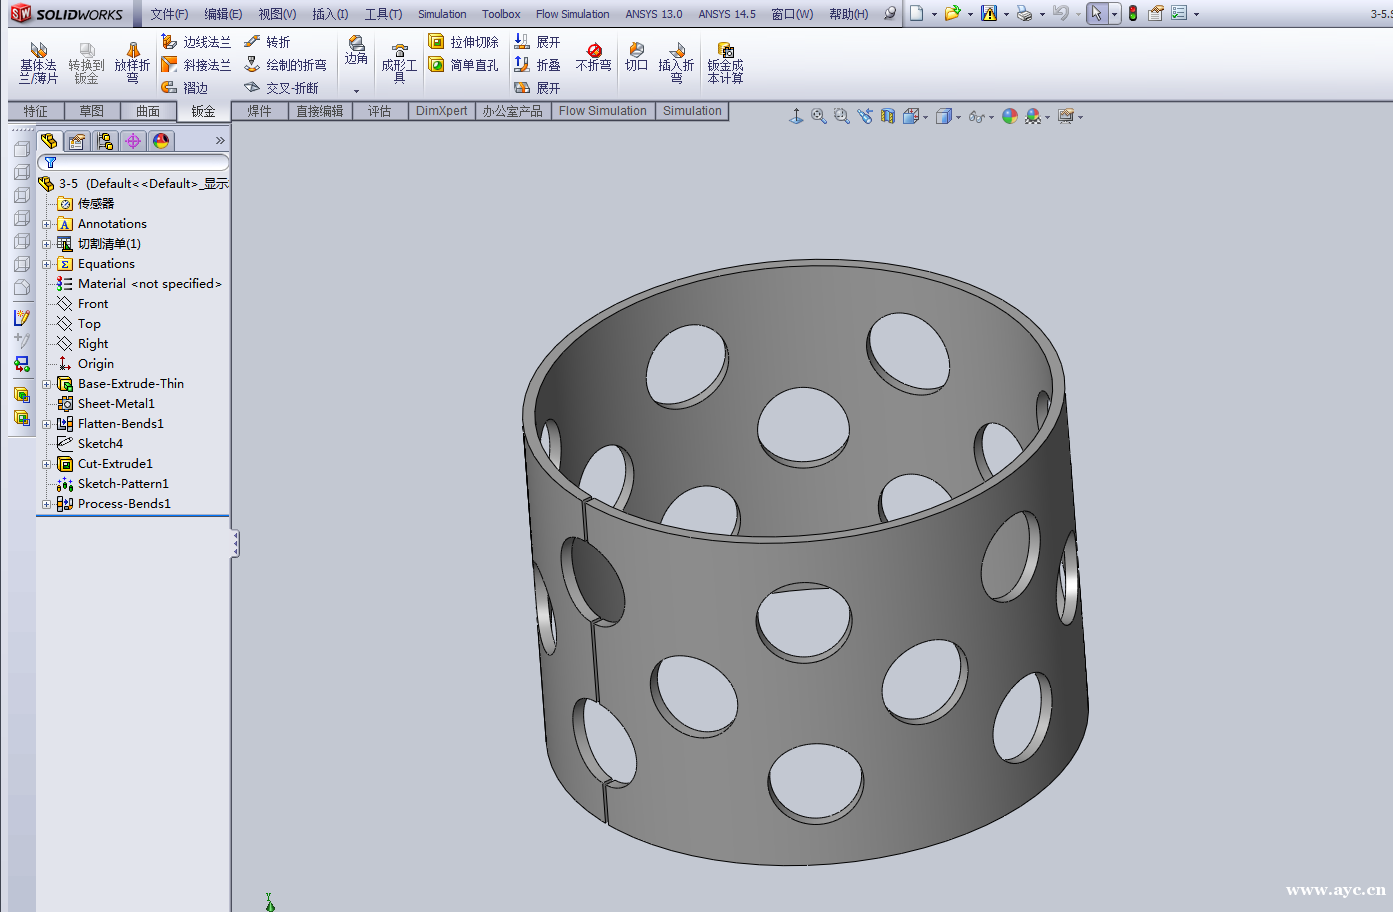The height and width of the screenshot is (912, 1393).
Task: Open the Display Style dropdown arrow
Action: [958, 116]
